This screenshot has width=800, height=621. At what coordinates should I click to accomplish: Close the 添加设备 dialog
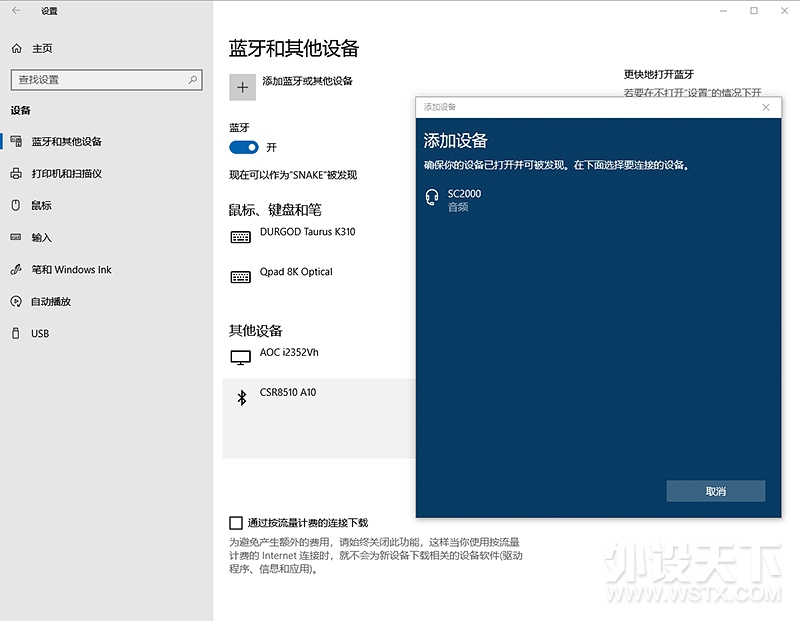click(766, 107)
